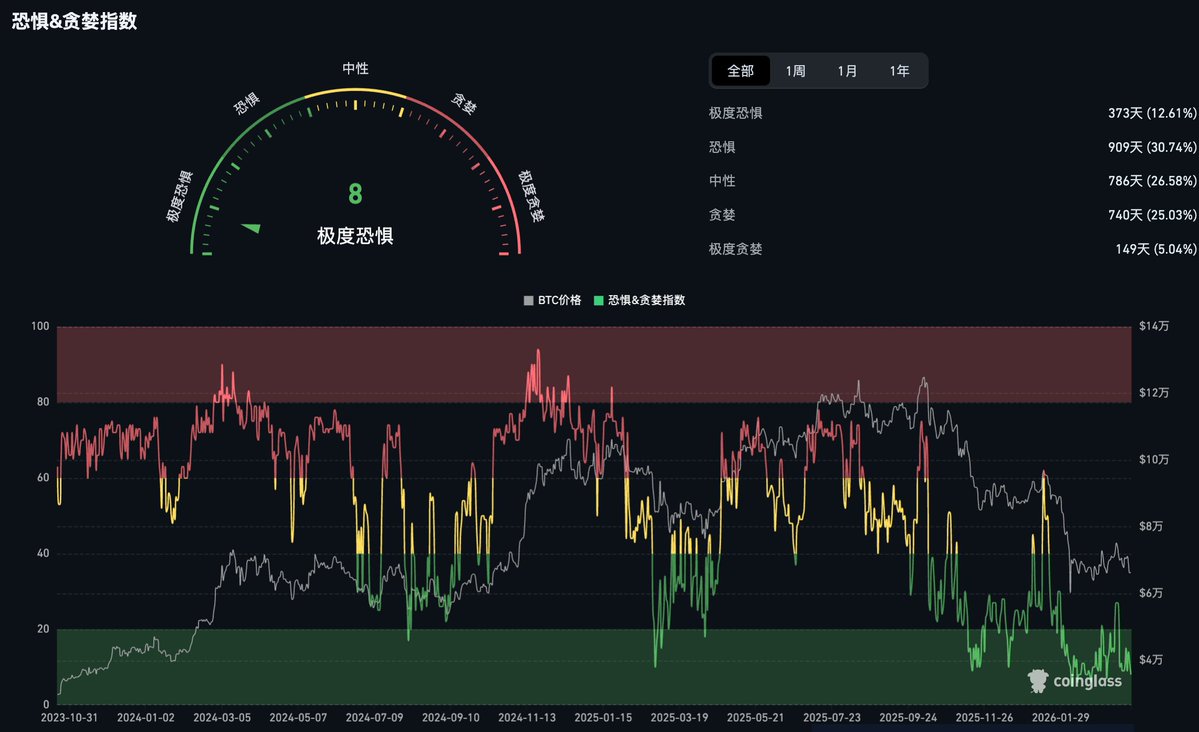Click the gray BTC价格 legend swatch

pos(528,301)
